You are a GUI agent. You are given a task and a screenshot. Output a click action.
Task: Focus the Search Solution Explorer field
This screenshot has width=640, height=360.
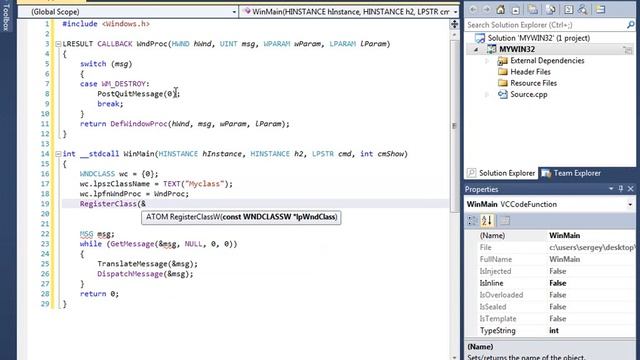pyautogui.click(x=545, y=25)
